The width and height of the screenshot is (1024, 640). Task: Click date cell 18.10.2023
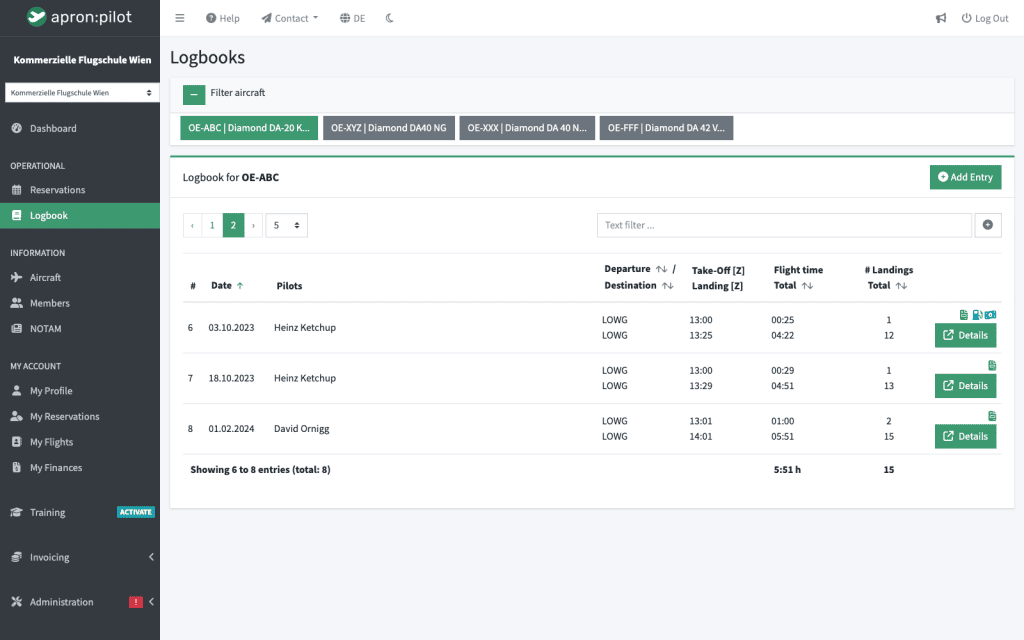231,378
